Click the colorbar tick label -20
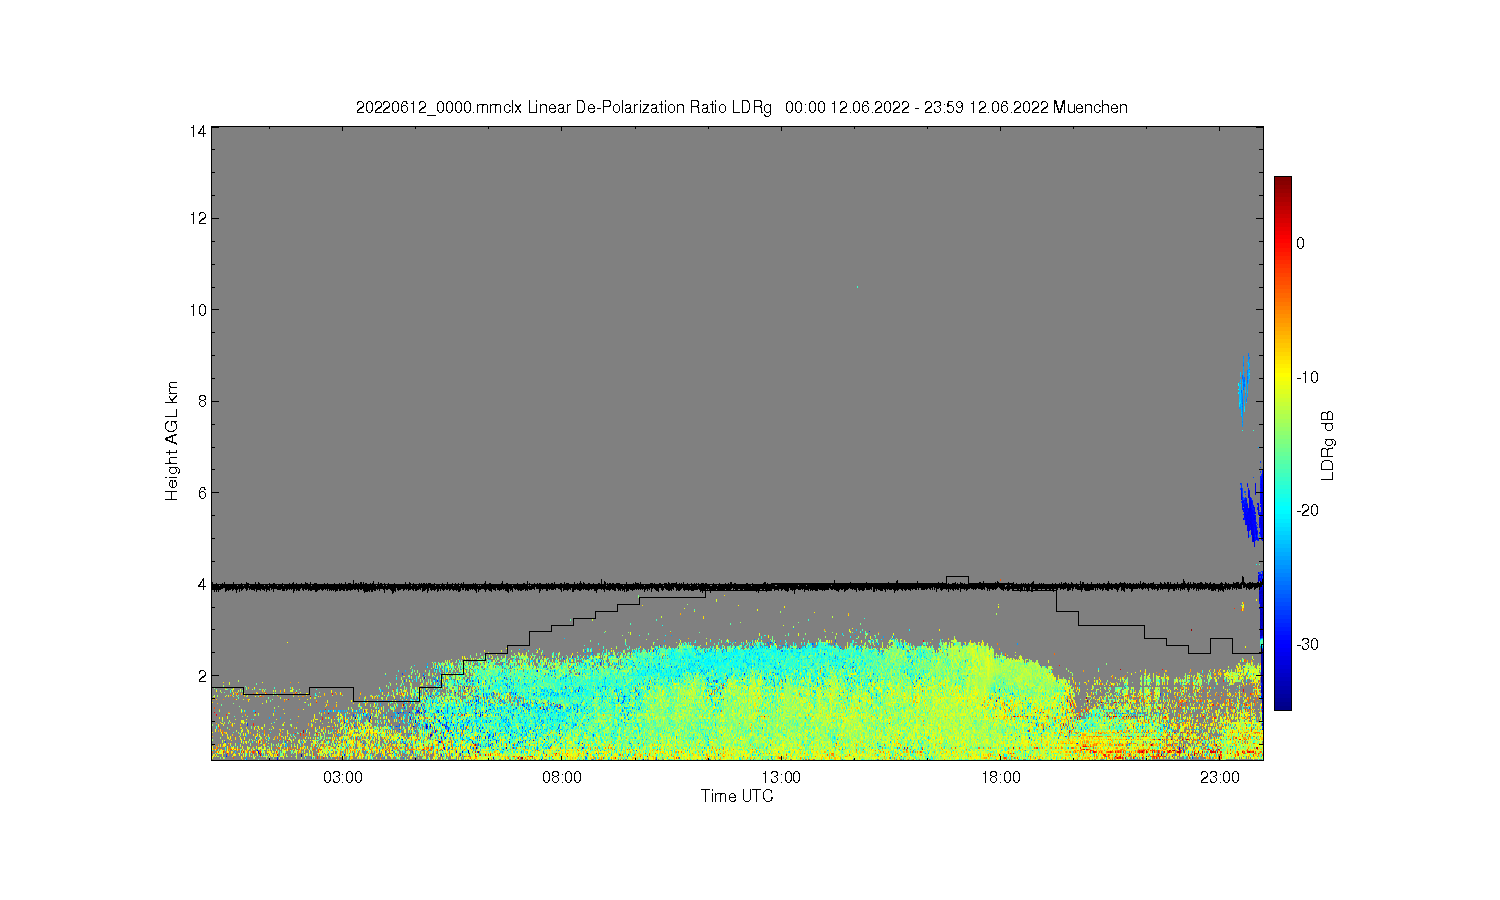 tap(1306, 510)
